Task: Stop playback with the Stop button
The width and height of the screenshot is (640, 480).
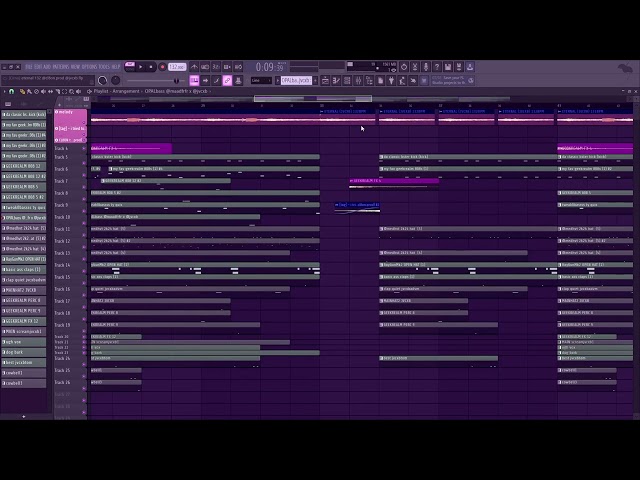Action: 151,67
